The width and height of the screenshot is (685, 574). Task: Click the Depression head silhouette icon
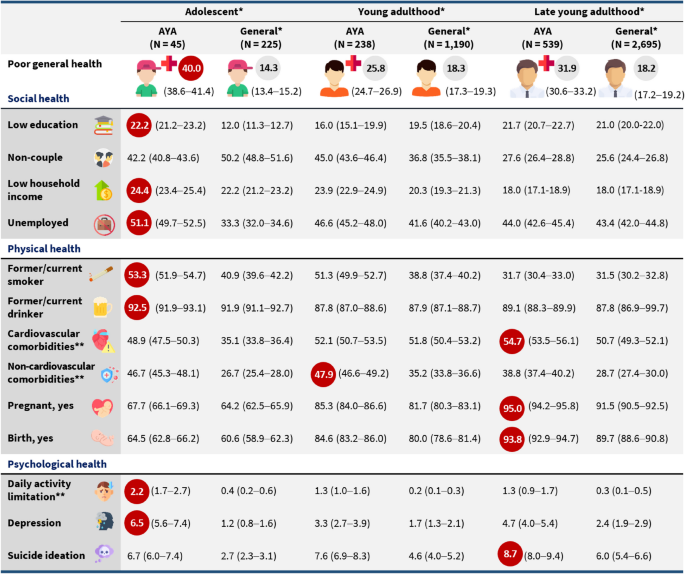point(105,522)
